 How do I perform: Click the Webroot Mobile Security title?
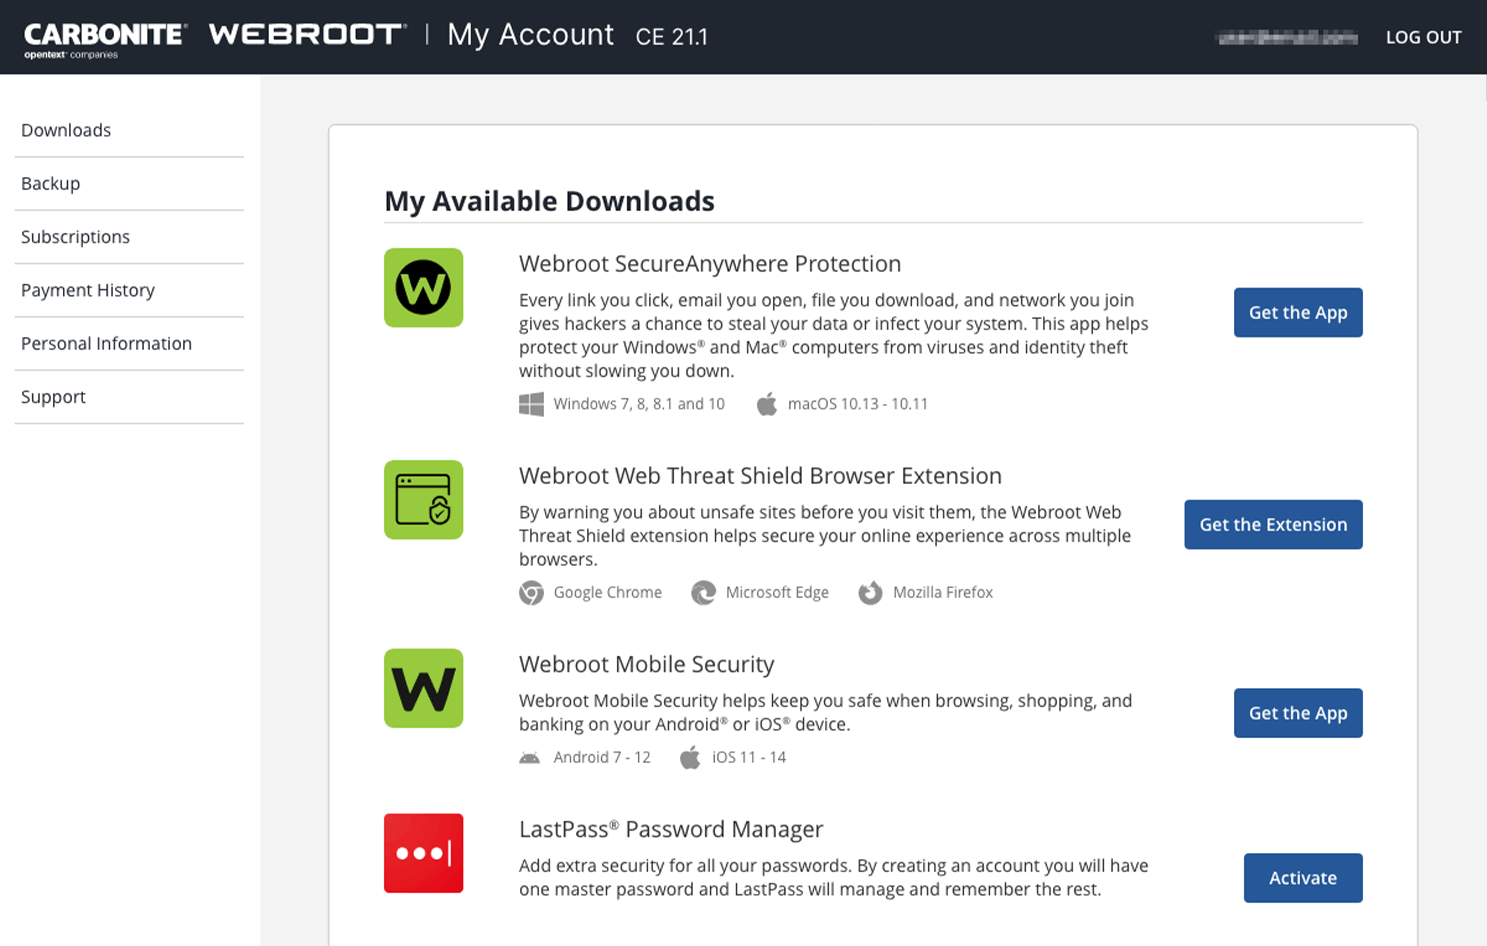647,665
